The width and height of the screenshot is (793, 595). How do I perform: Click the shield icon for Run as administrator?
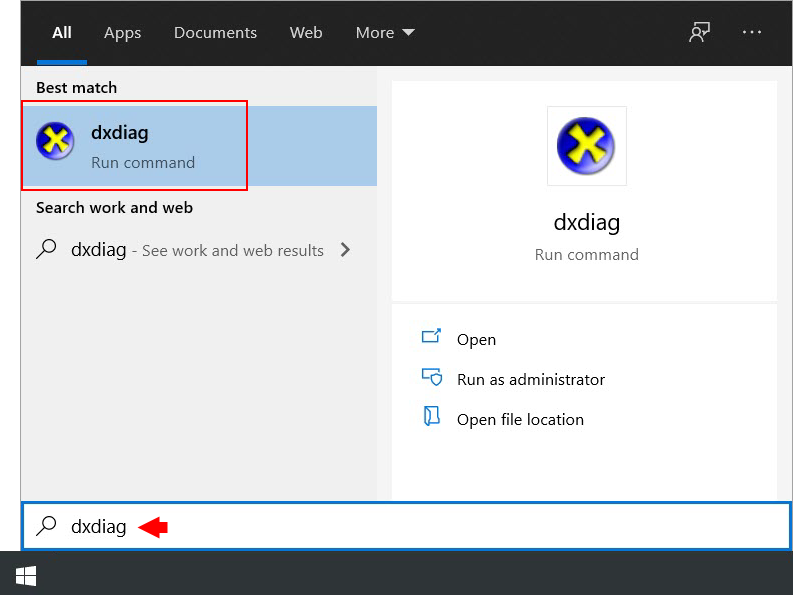pyautogui.click(x=432, y=378)
